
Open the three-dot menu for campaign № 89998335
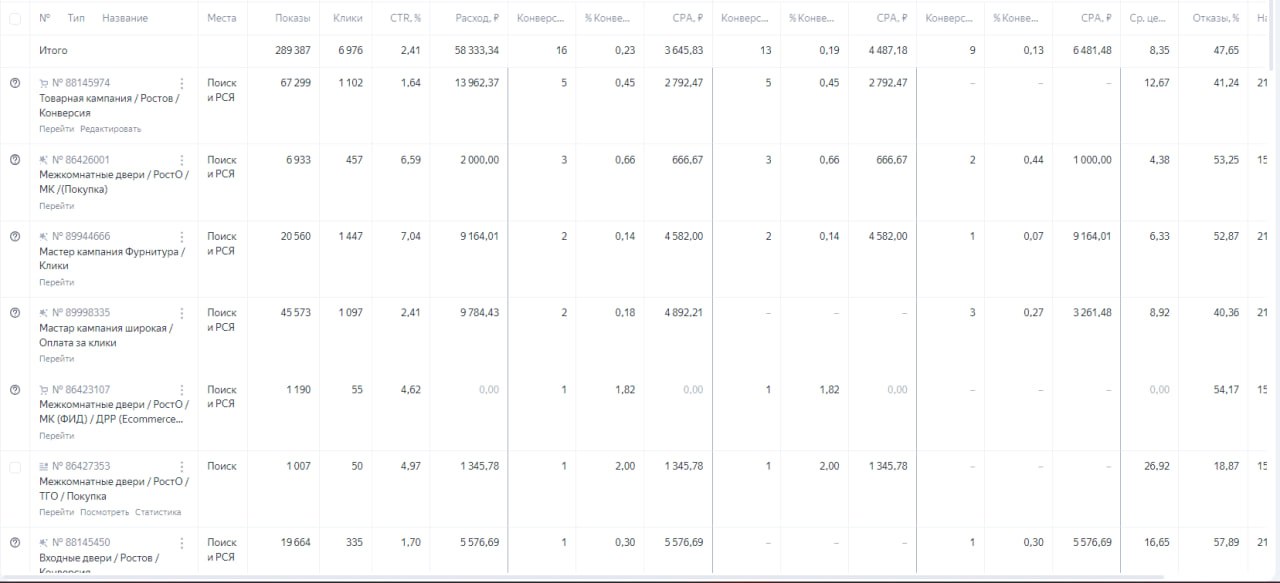[x=181, y=313]
